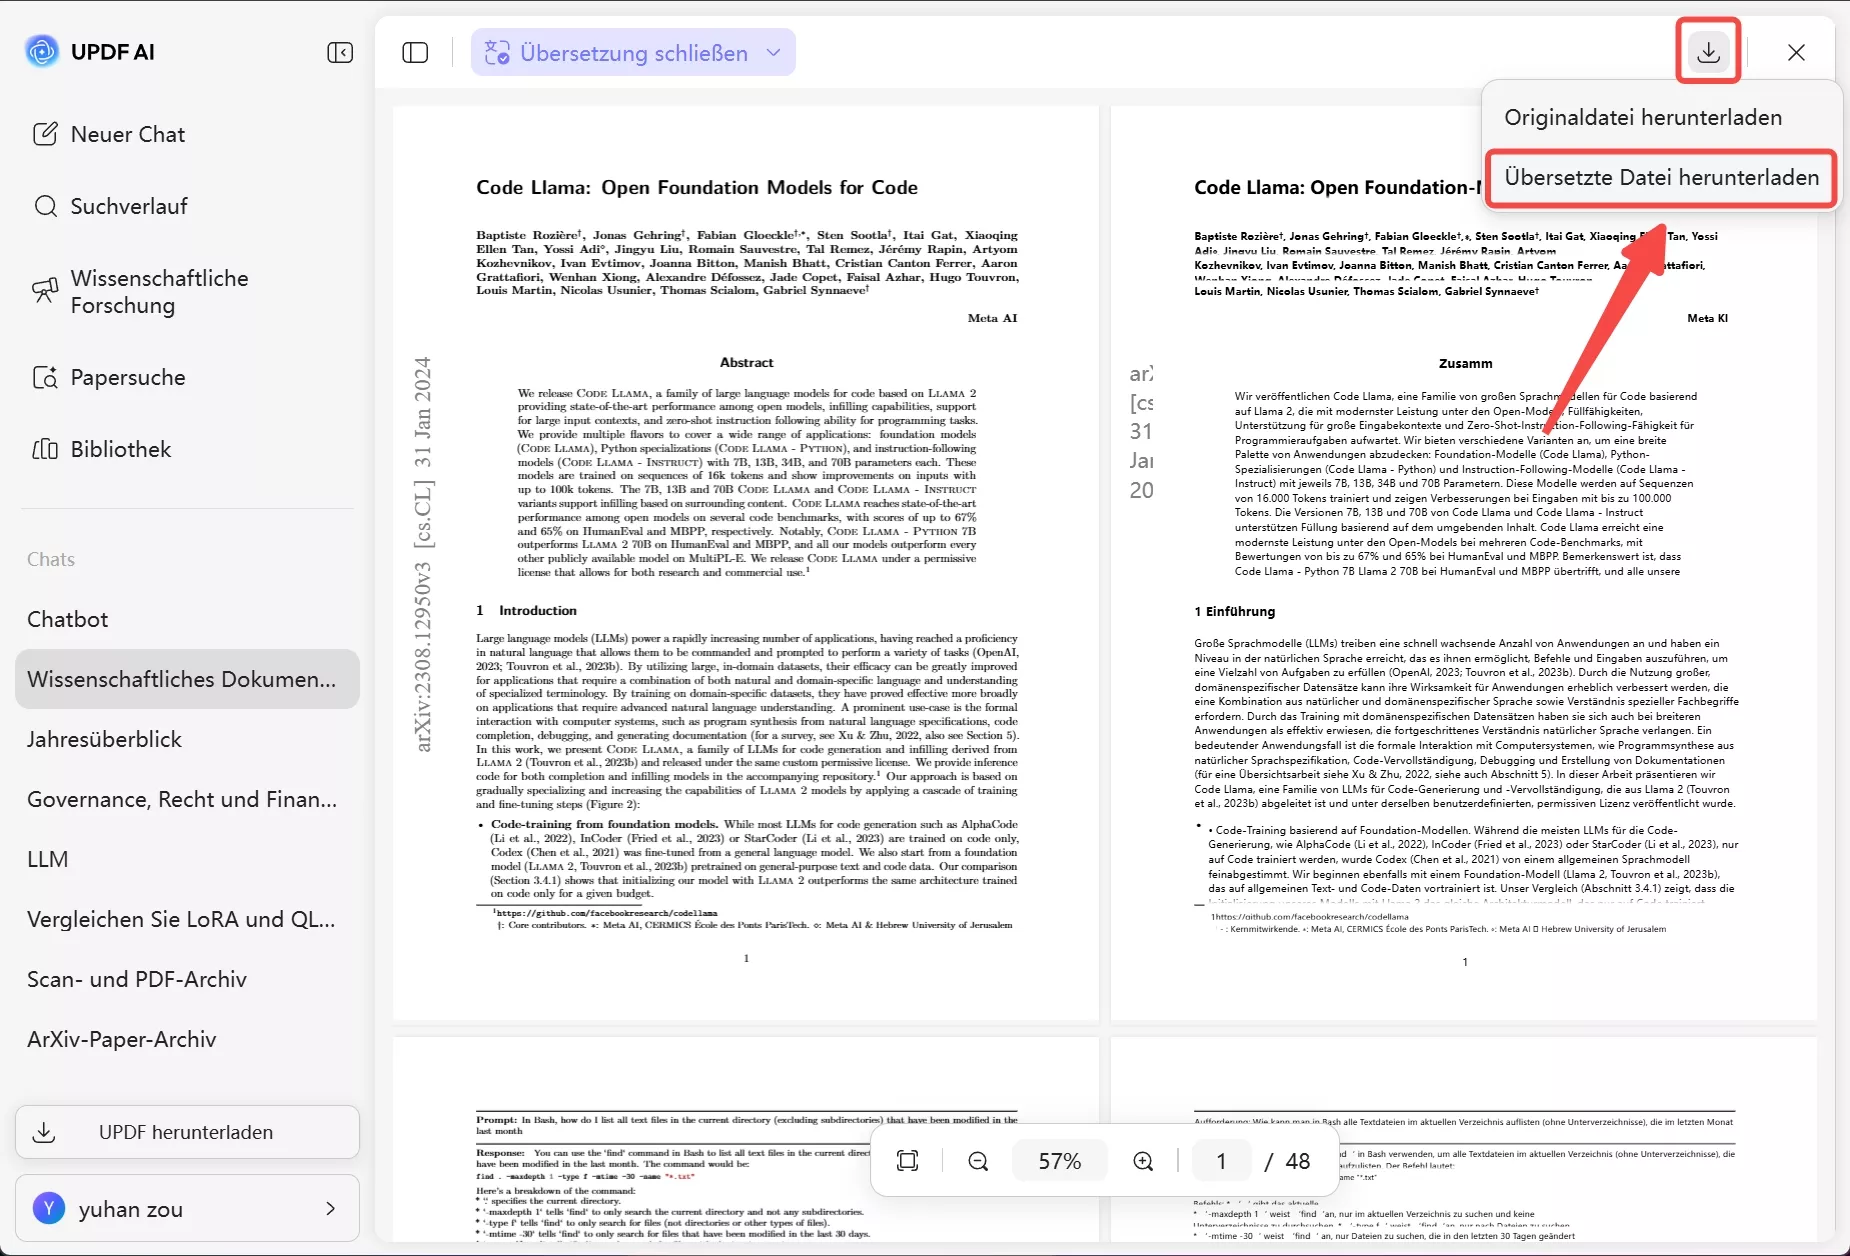Click the Übersetzung schließen button
1850x1256 pixels.
pos(633,52)
